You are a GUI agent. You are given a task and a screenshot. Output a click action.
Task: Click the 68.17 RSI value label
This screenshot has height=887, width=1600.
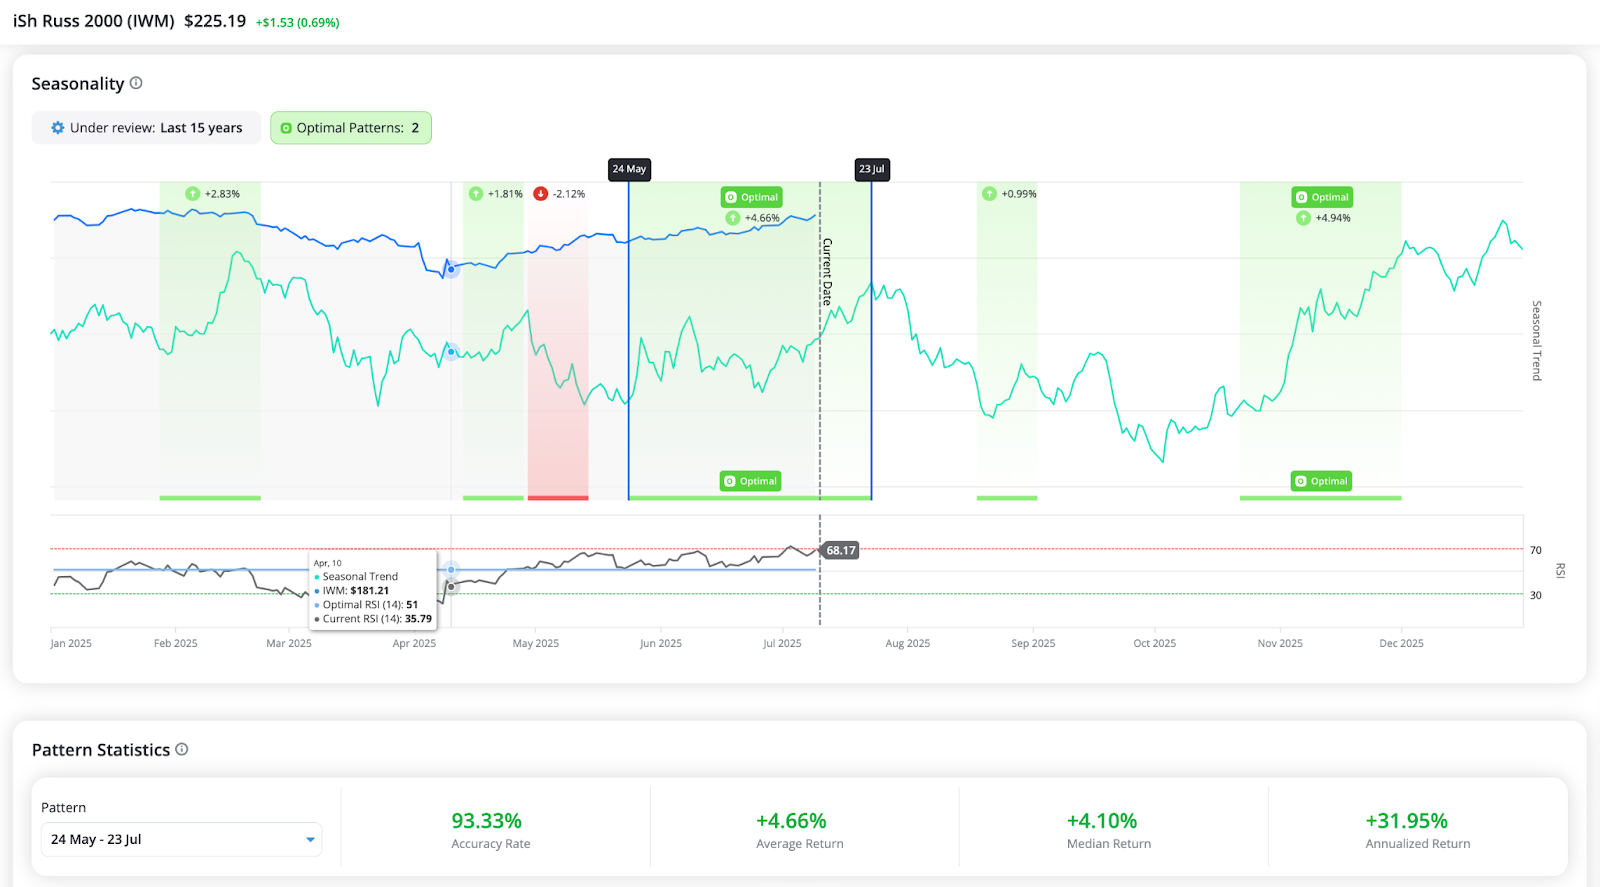pyautogui.click(x=840, y=550)
